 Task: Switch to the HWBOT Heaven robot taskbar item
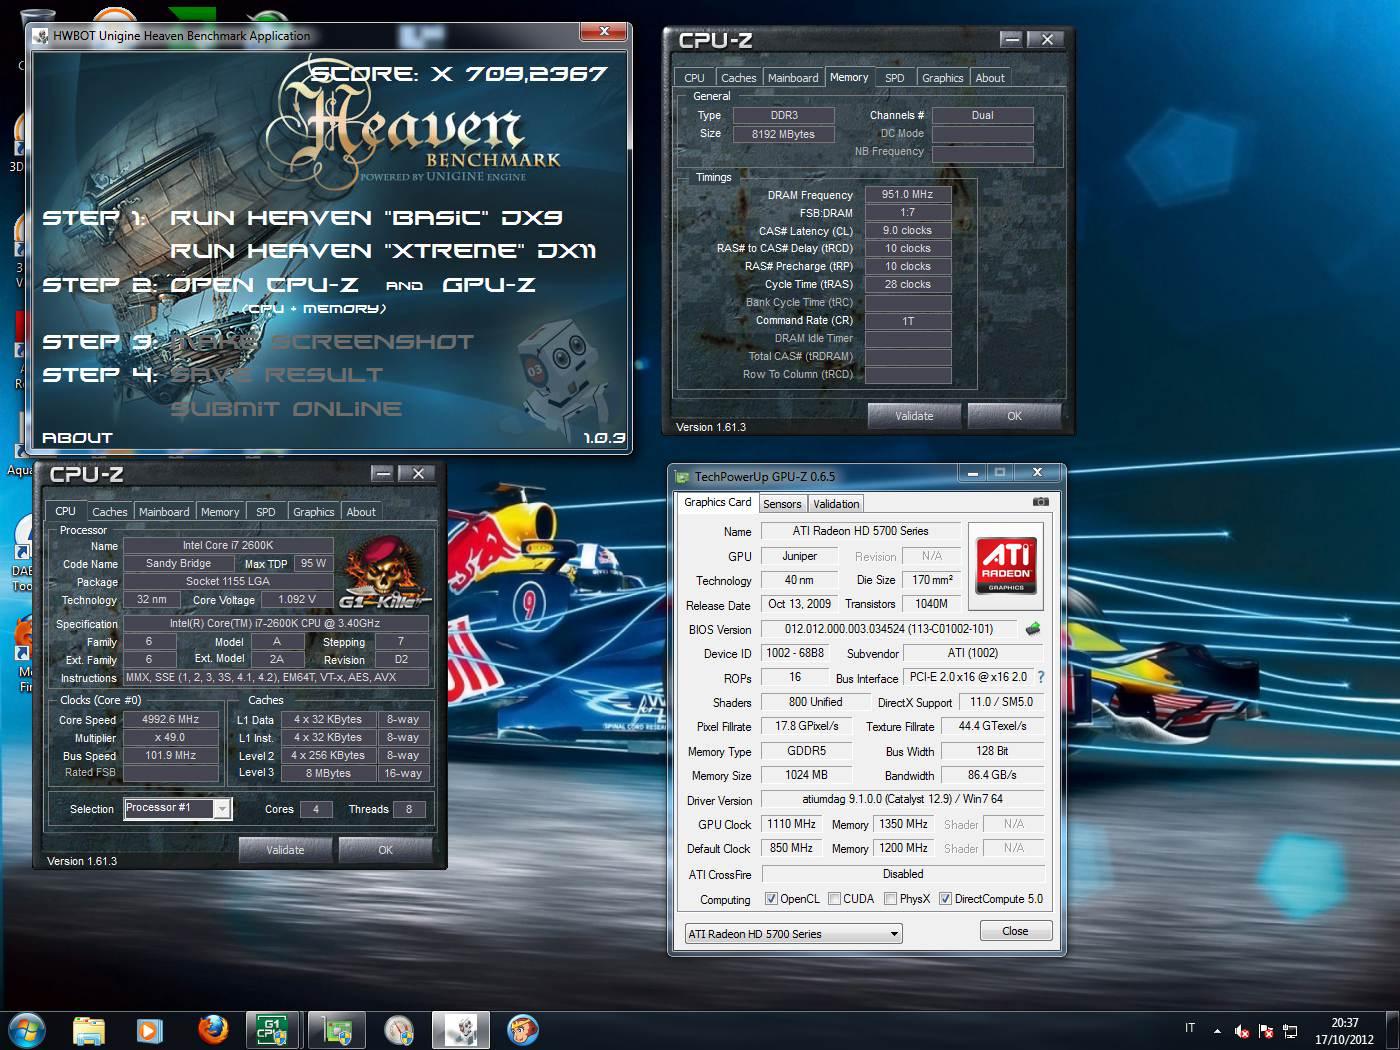click(461, 1029)
